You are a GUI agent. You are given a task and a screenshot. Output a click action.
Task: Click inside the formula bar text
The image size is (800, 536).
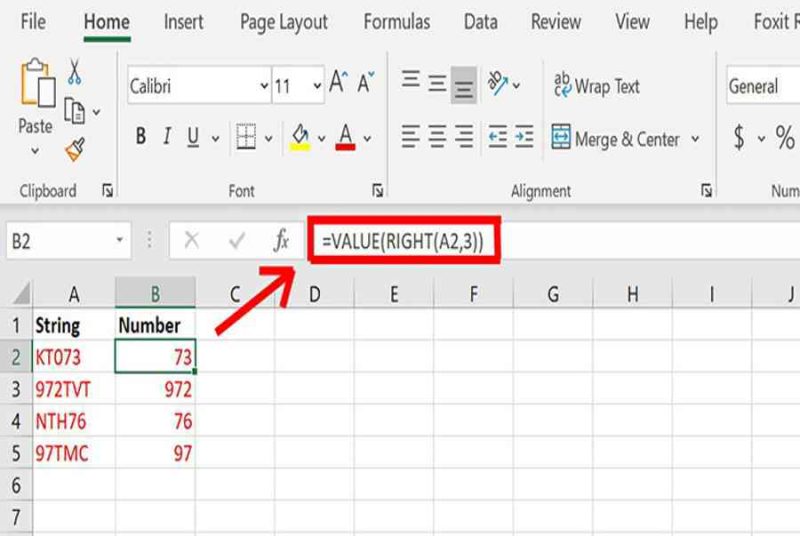[x=403, y=241]
